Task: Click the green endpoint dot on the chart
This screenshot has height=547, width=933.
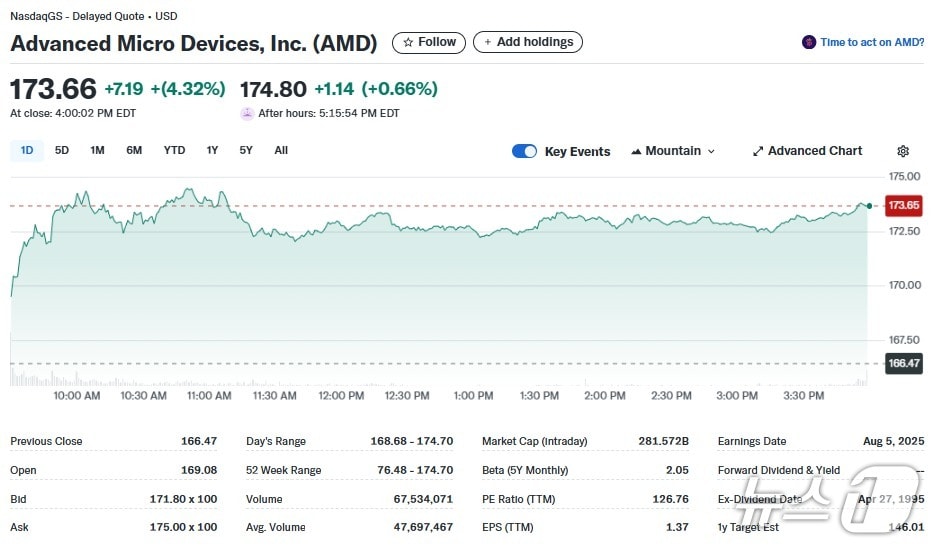Action: pos(869,206)
